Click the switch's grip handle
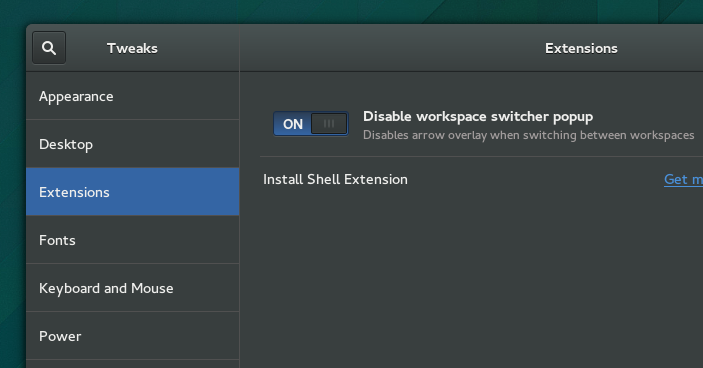 click(x=329, y=124)
